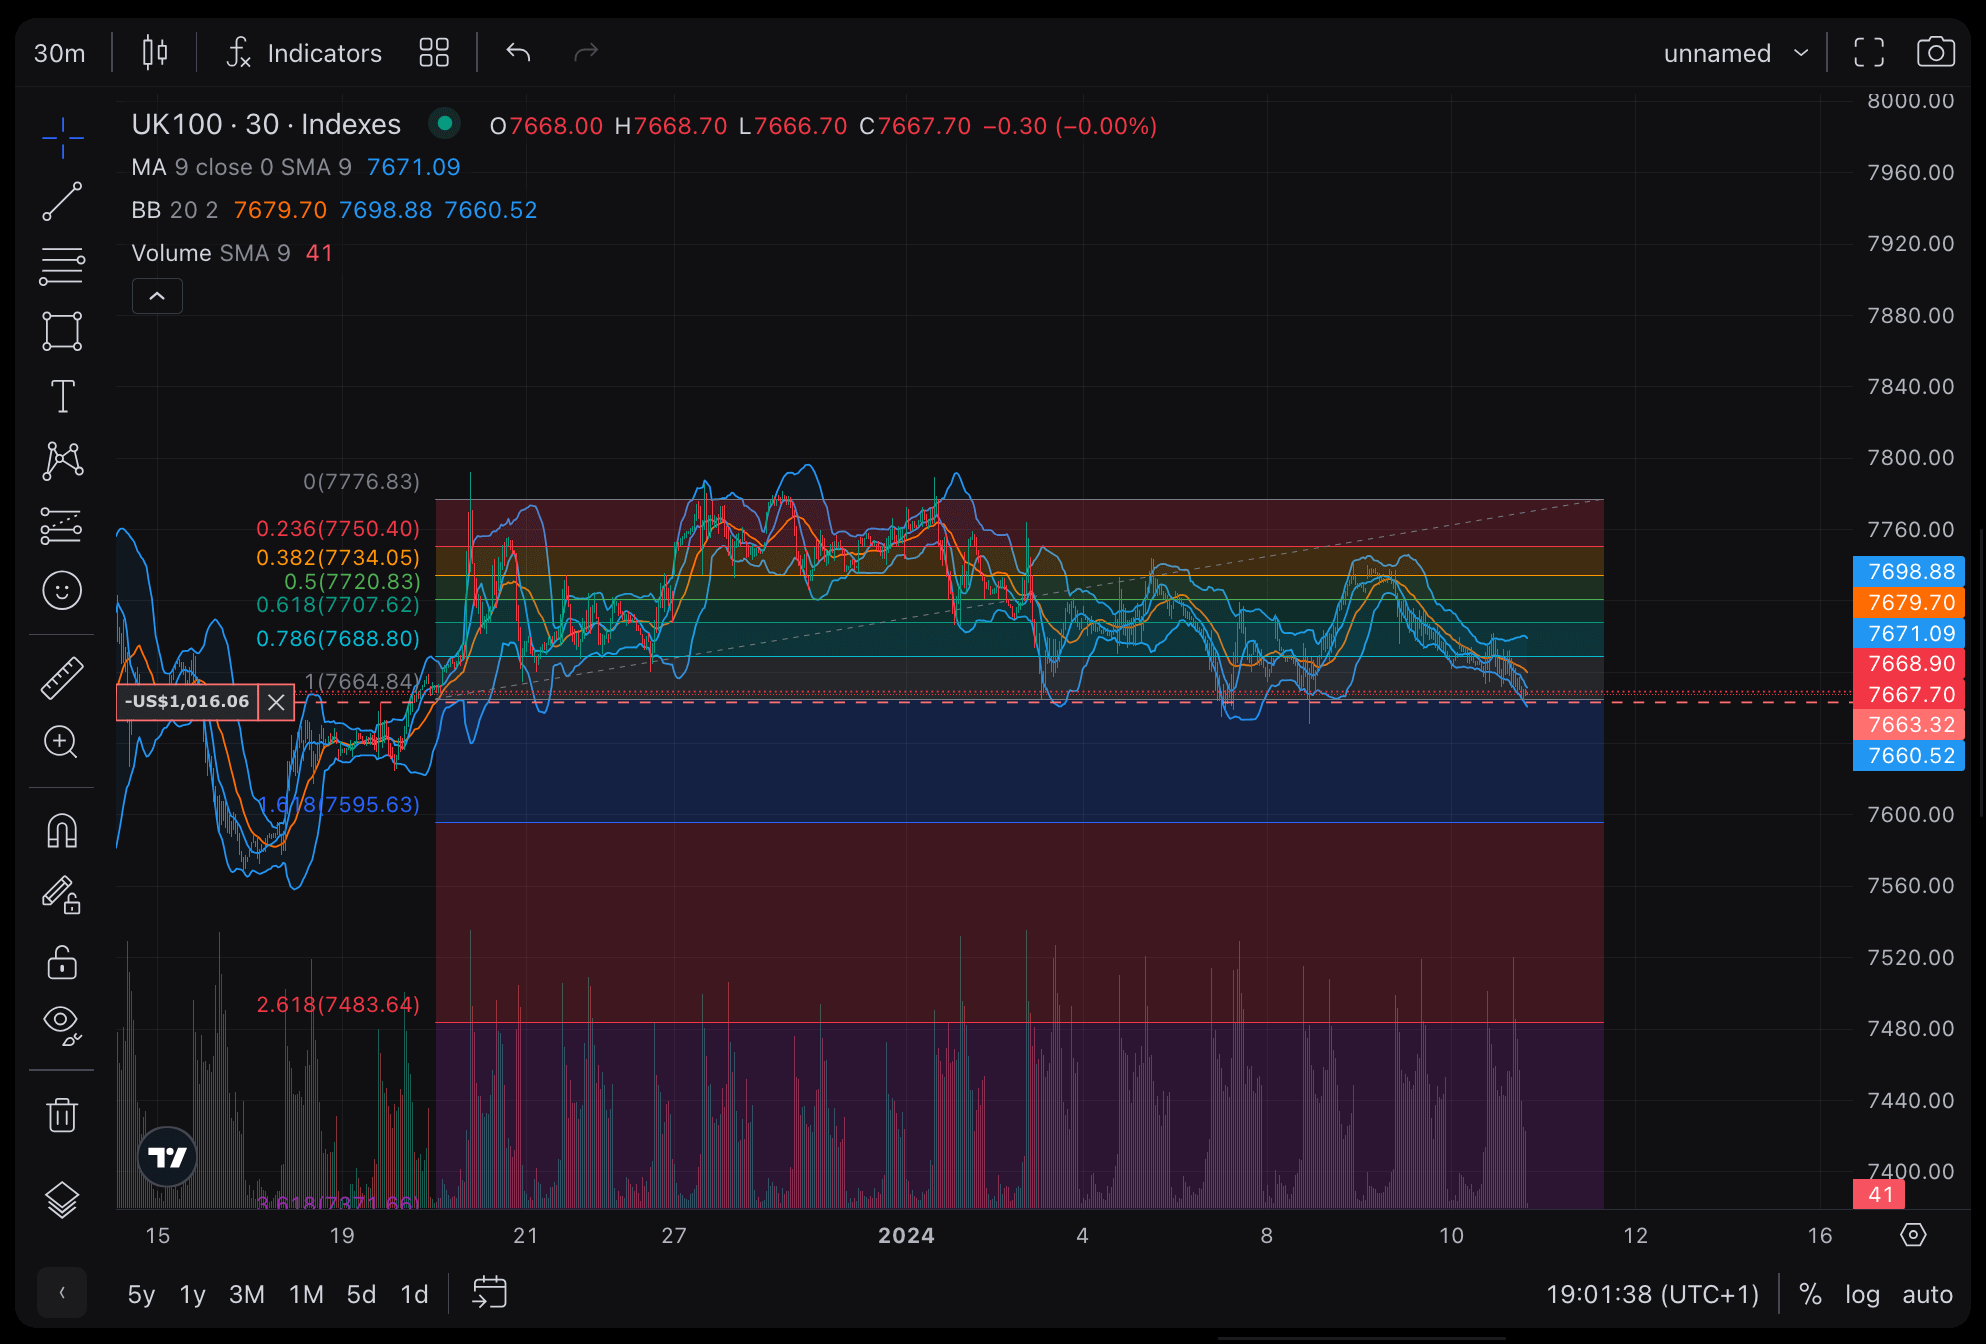Image resolution: width=1986 pixels, height=1344 pixels.
Task: Activate the zoom in tool
Action: (x=62, y=742)
